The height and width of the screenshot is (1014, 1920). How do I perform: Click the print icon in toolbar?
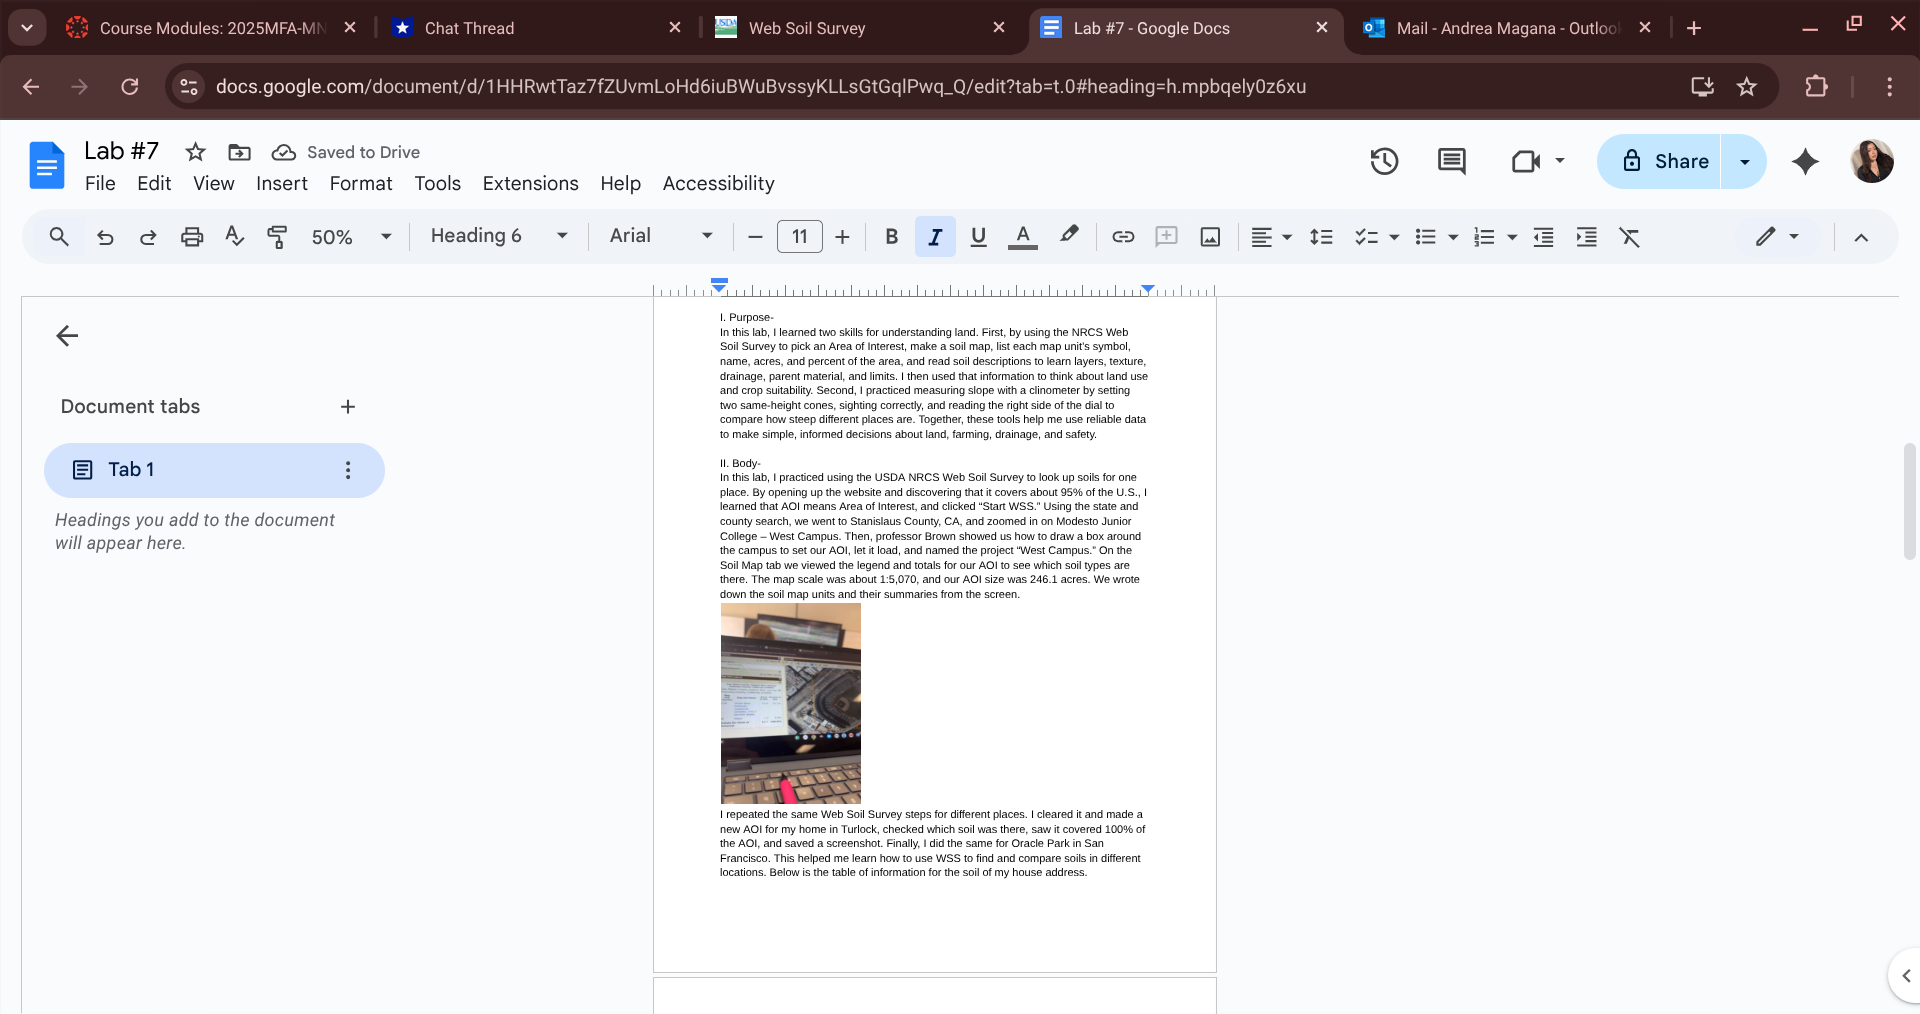pyautogui.click(x=192, y=237)
